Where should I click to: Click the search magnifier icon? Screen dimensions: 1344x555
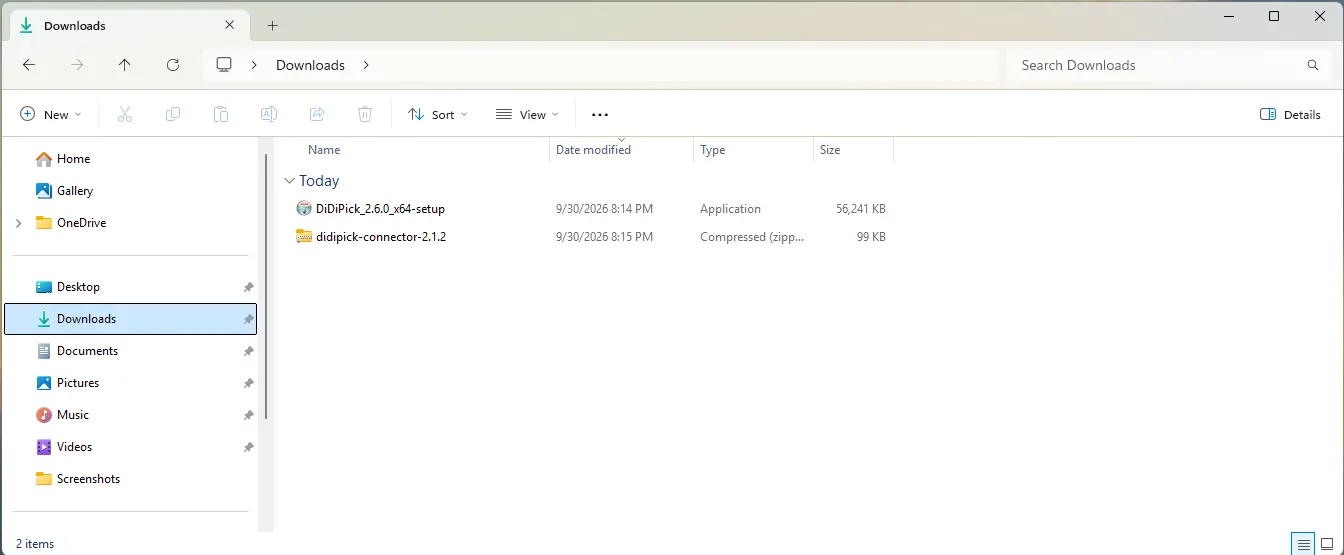coord(1313,65)
